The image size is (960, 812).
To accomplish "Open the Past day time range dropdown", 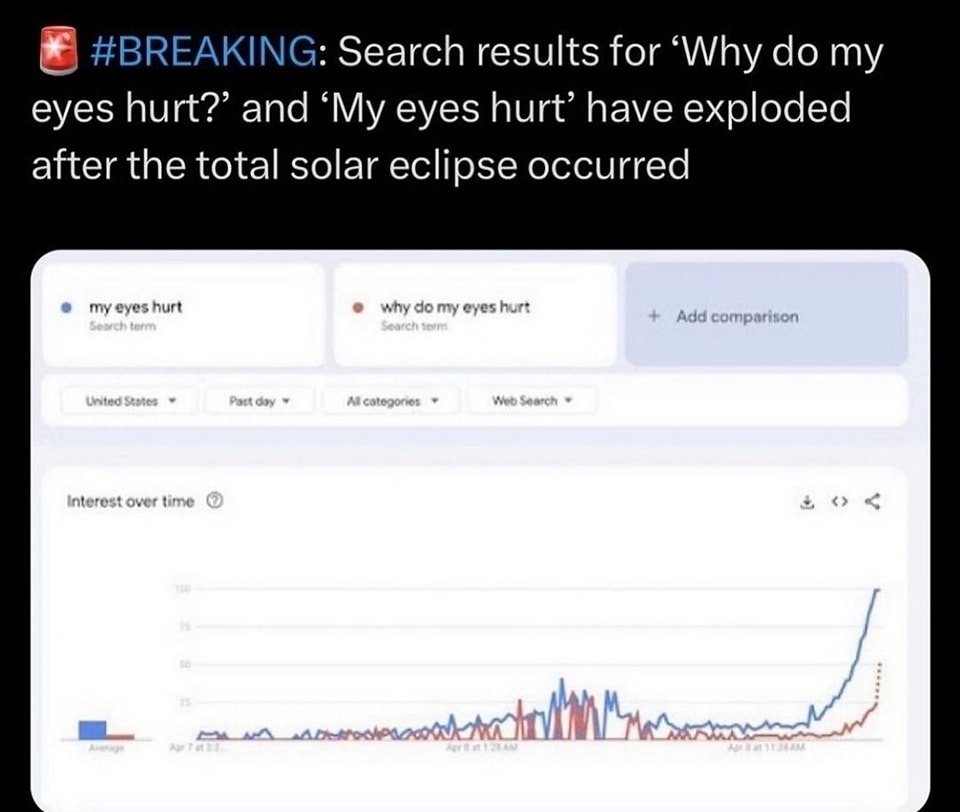I will coord(260,401).
